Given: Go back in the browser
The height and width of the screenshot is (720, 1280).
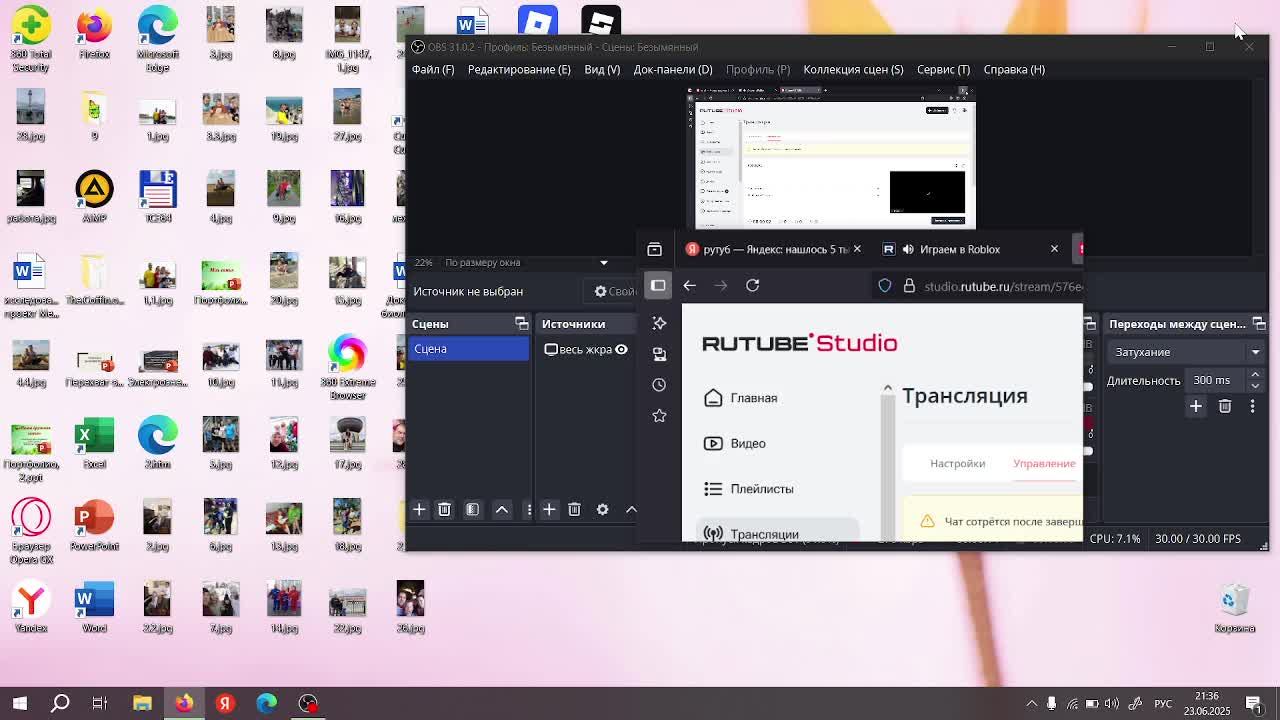Looking at the screenshot, I should (689, 286).
